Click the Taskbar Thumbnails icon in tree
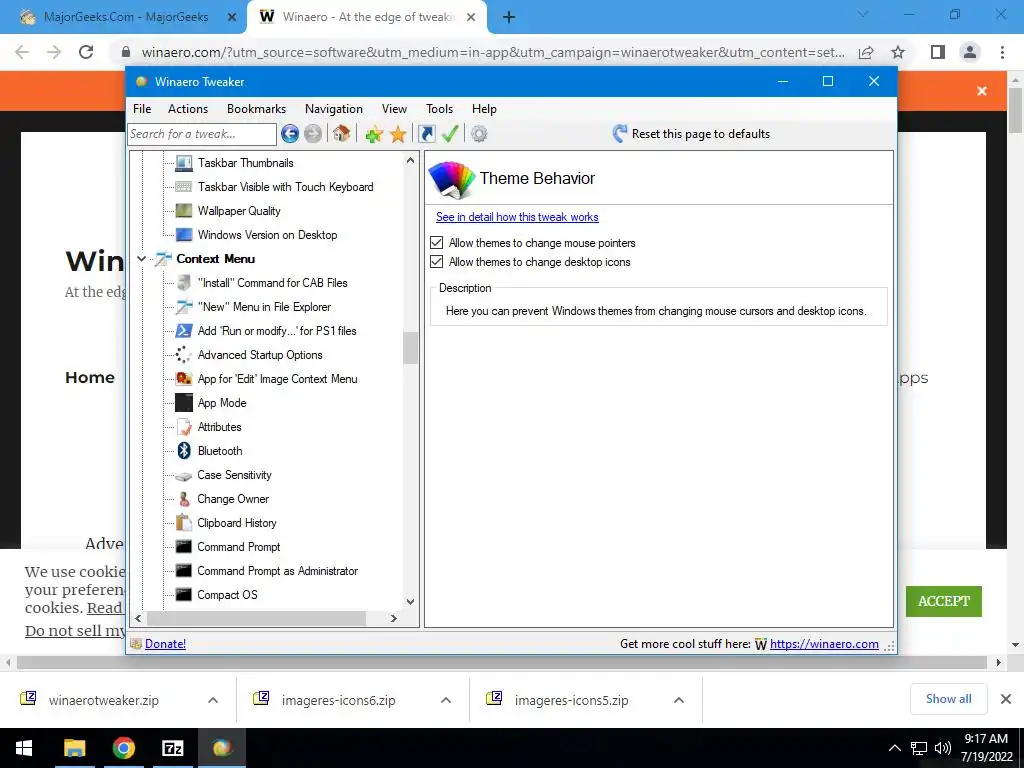1024x768 pixels. point(184,163)
